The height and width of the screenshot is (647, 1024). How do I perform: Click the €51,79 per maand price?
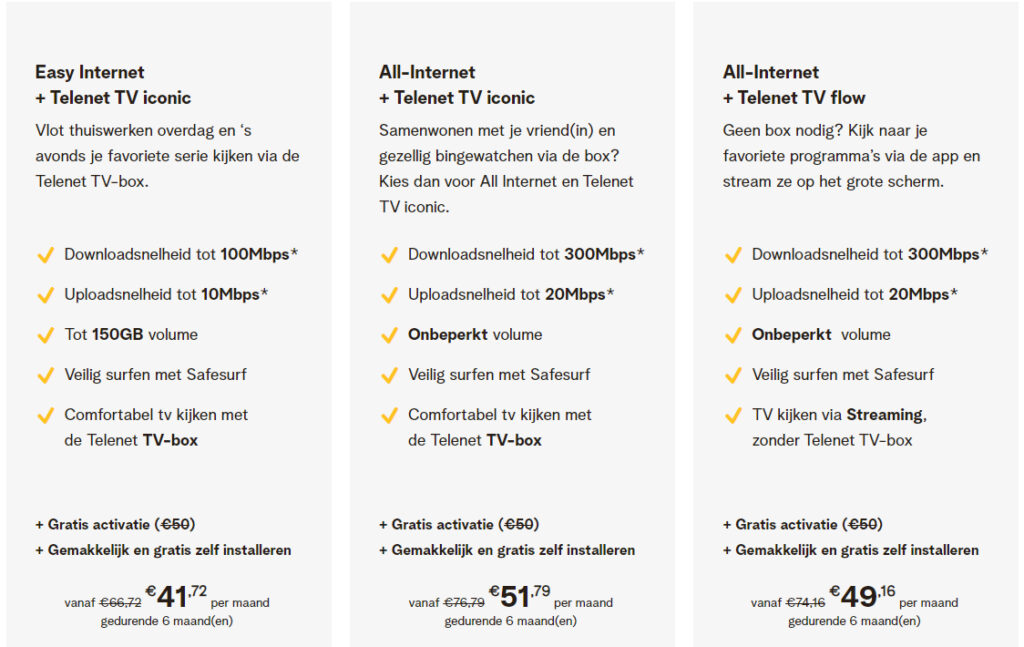pyautogui.click(x=520, y=595)
